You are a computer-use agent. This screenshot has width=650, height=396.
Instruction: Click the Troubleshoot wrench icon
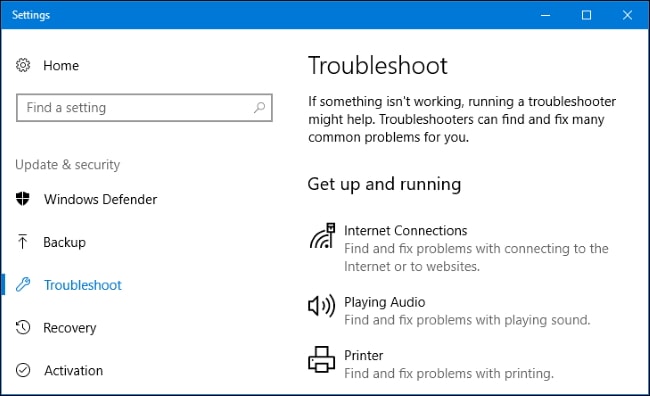(23, 284)
